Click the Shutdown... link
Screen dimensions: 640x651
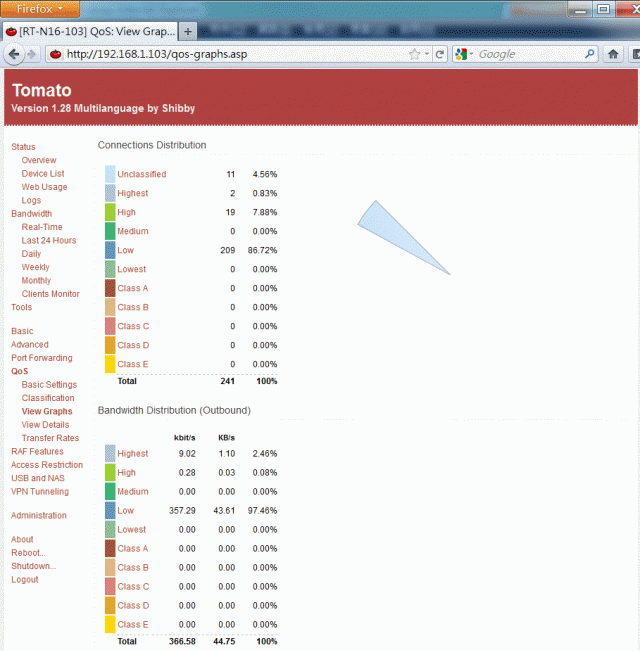point(34,566)
